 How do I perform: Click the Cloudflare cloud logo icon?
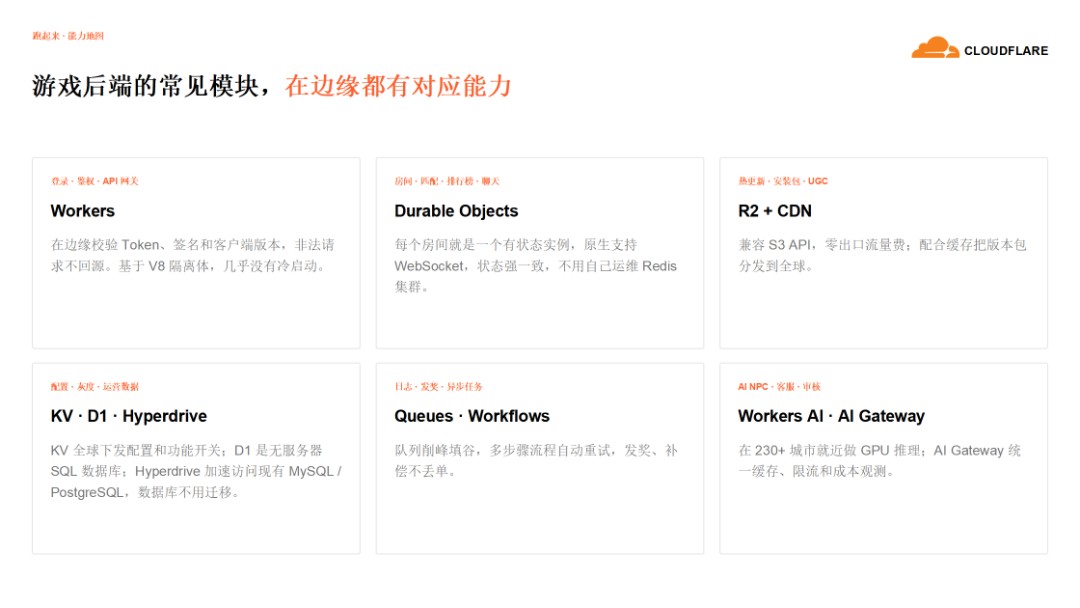pyautogui.click(x=935, y=47)
